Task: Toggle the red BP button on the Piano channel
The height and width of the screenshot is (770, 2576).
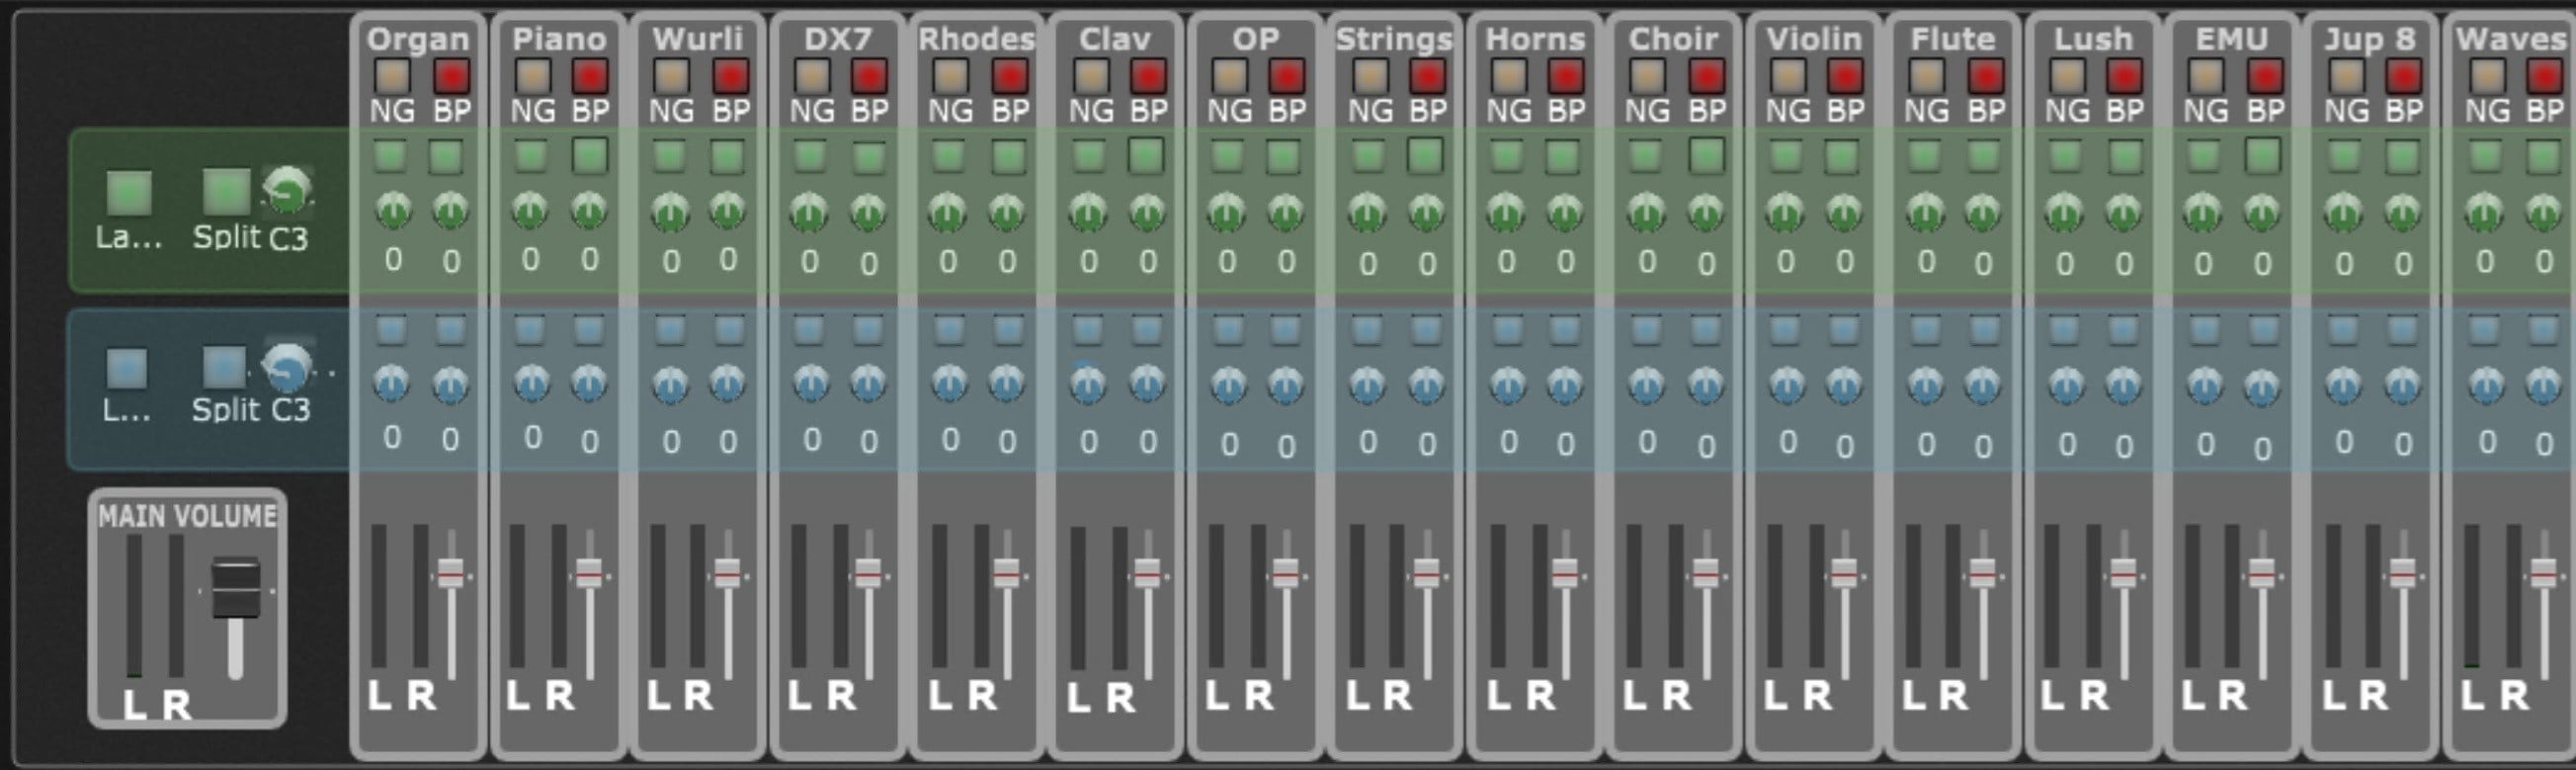Action: coord(590,76)
